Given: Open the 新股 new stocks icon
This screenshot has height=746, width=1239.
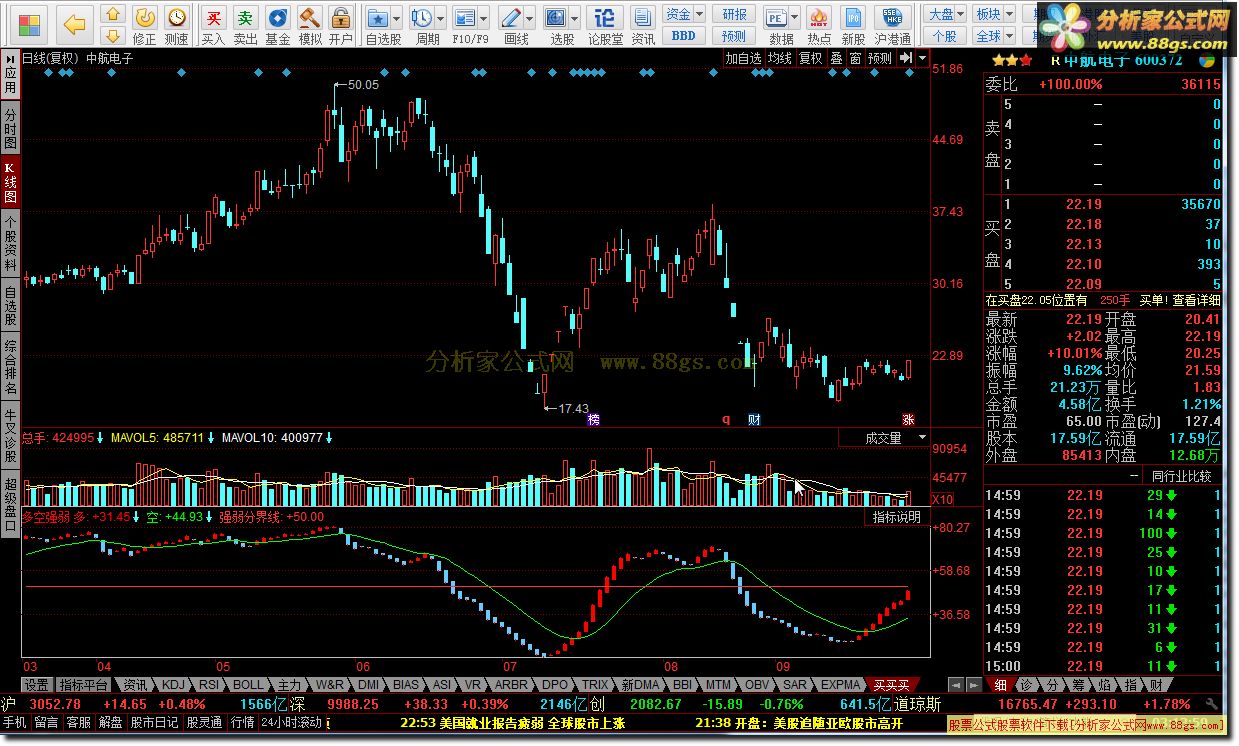Looking at the screenshot, I should 853,25.
